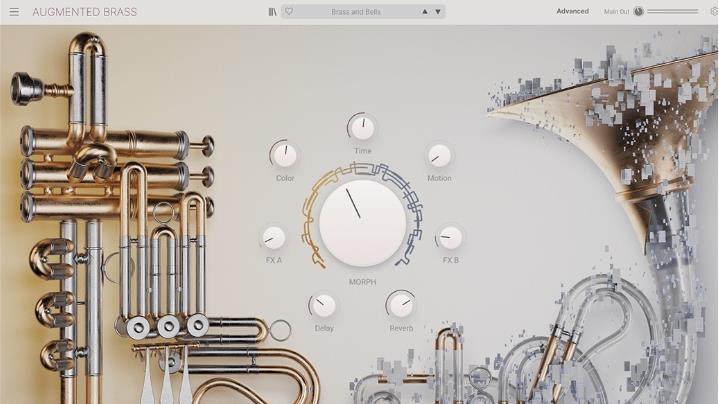Click the Motion knob

[439, 155]
